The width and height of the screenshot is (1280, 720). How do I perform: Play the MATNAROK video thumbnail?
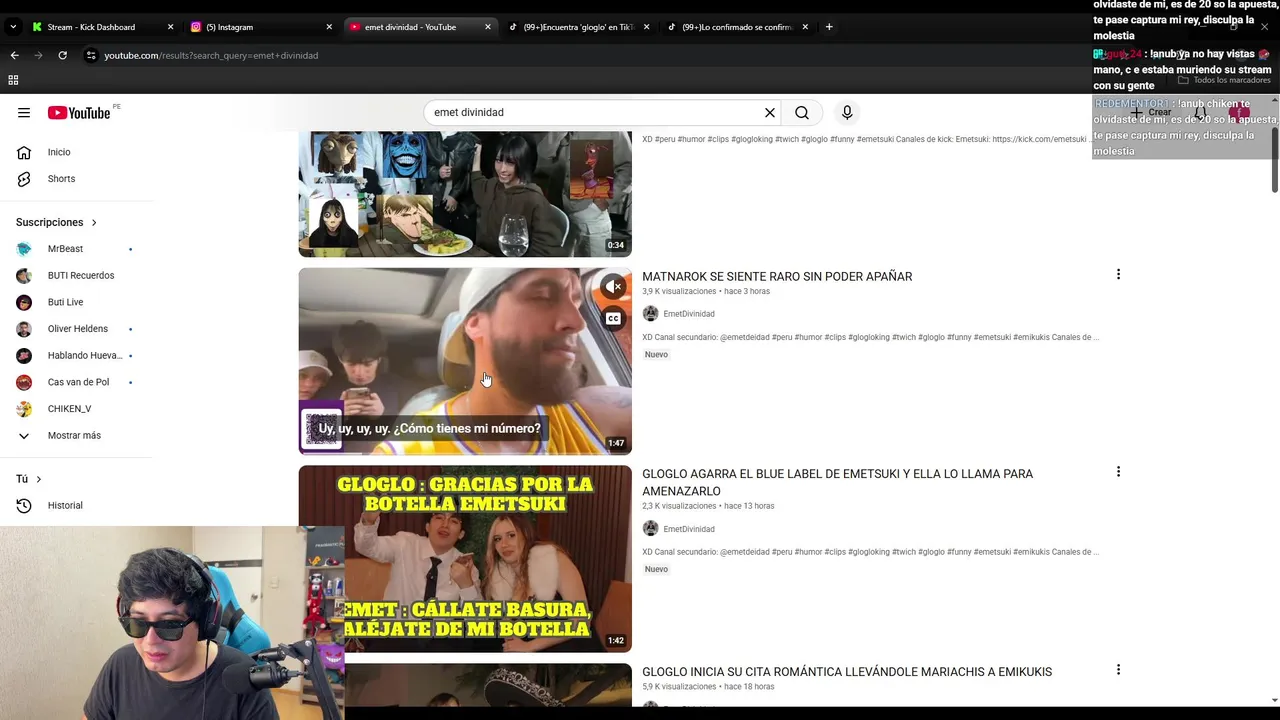[x=465, y=361]
